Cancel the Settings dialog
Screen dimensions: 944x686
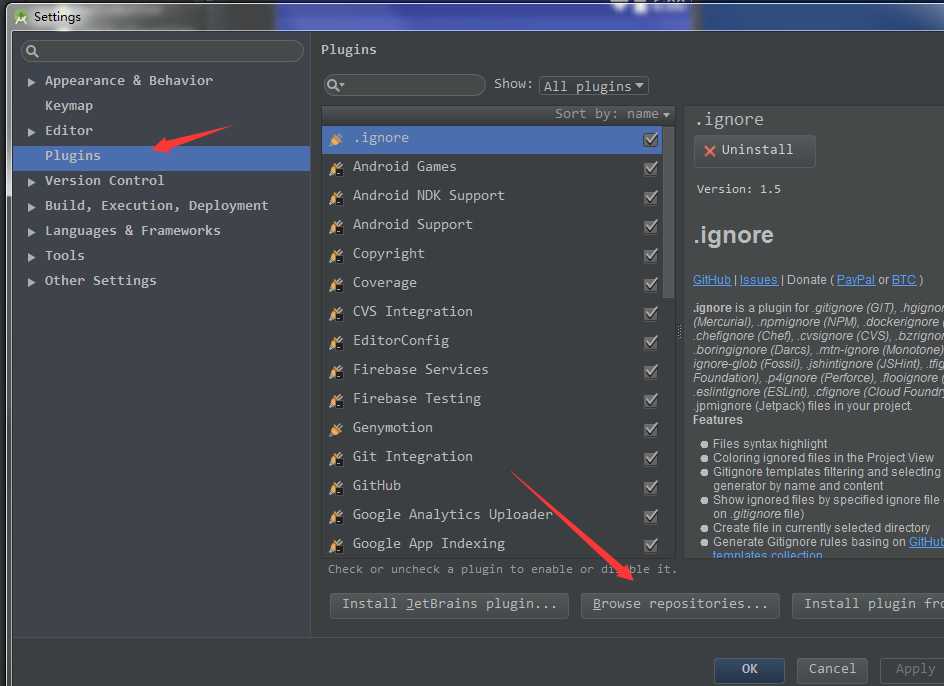click(x=831, y=670)
